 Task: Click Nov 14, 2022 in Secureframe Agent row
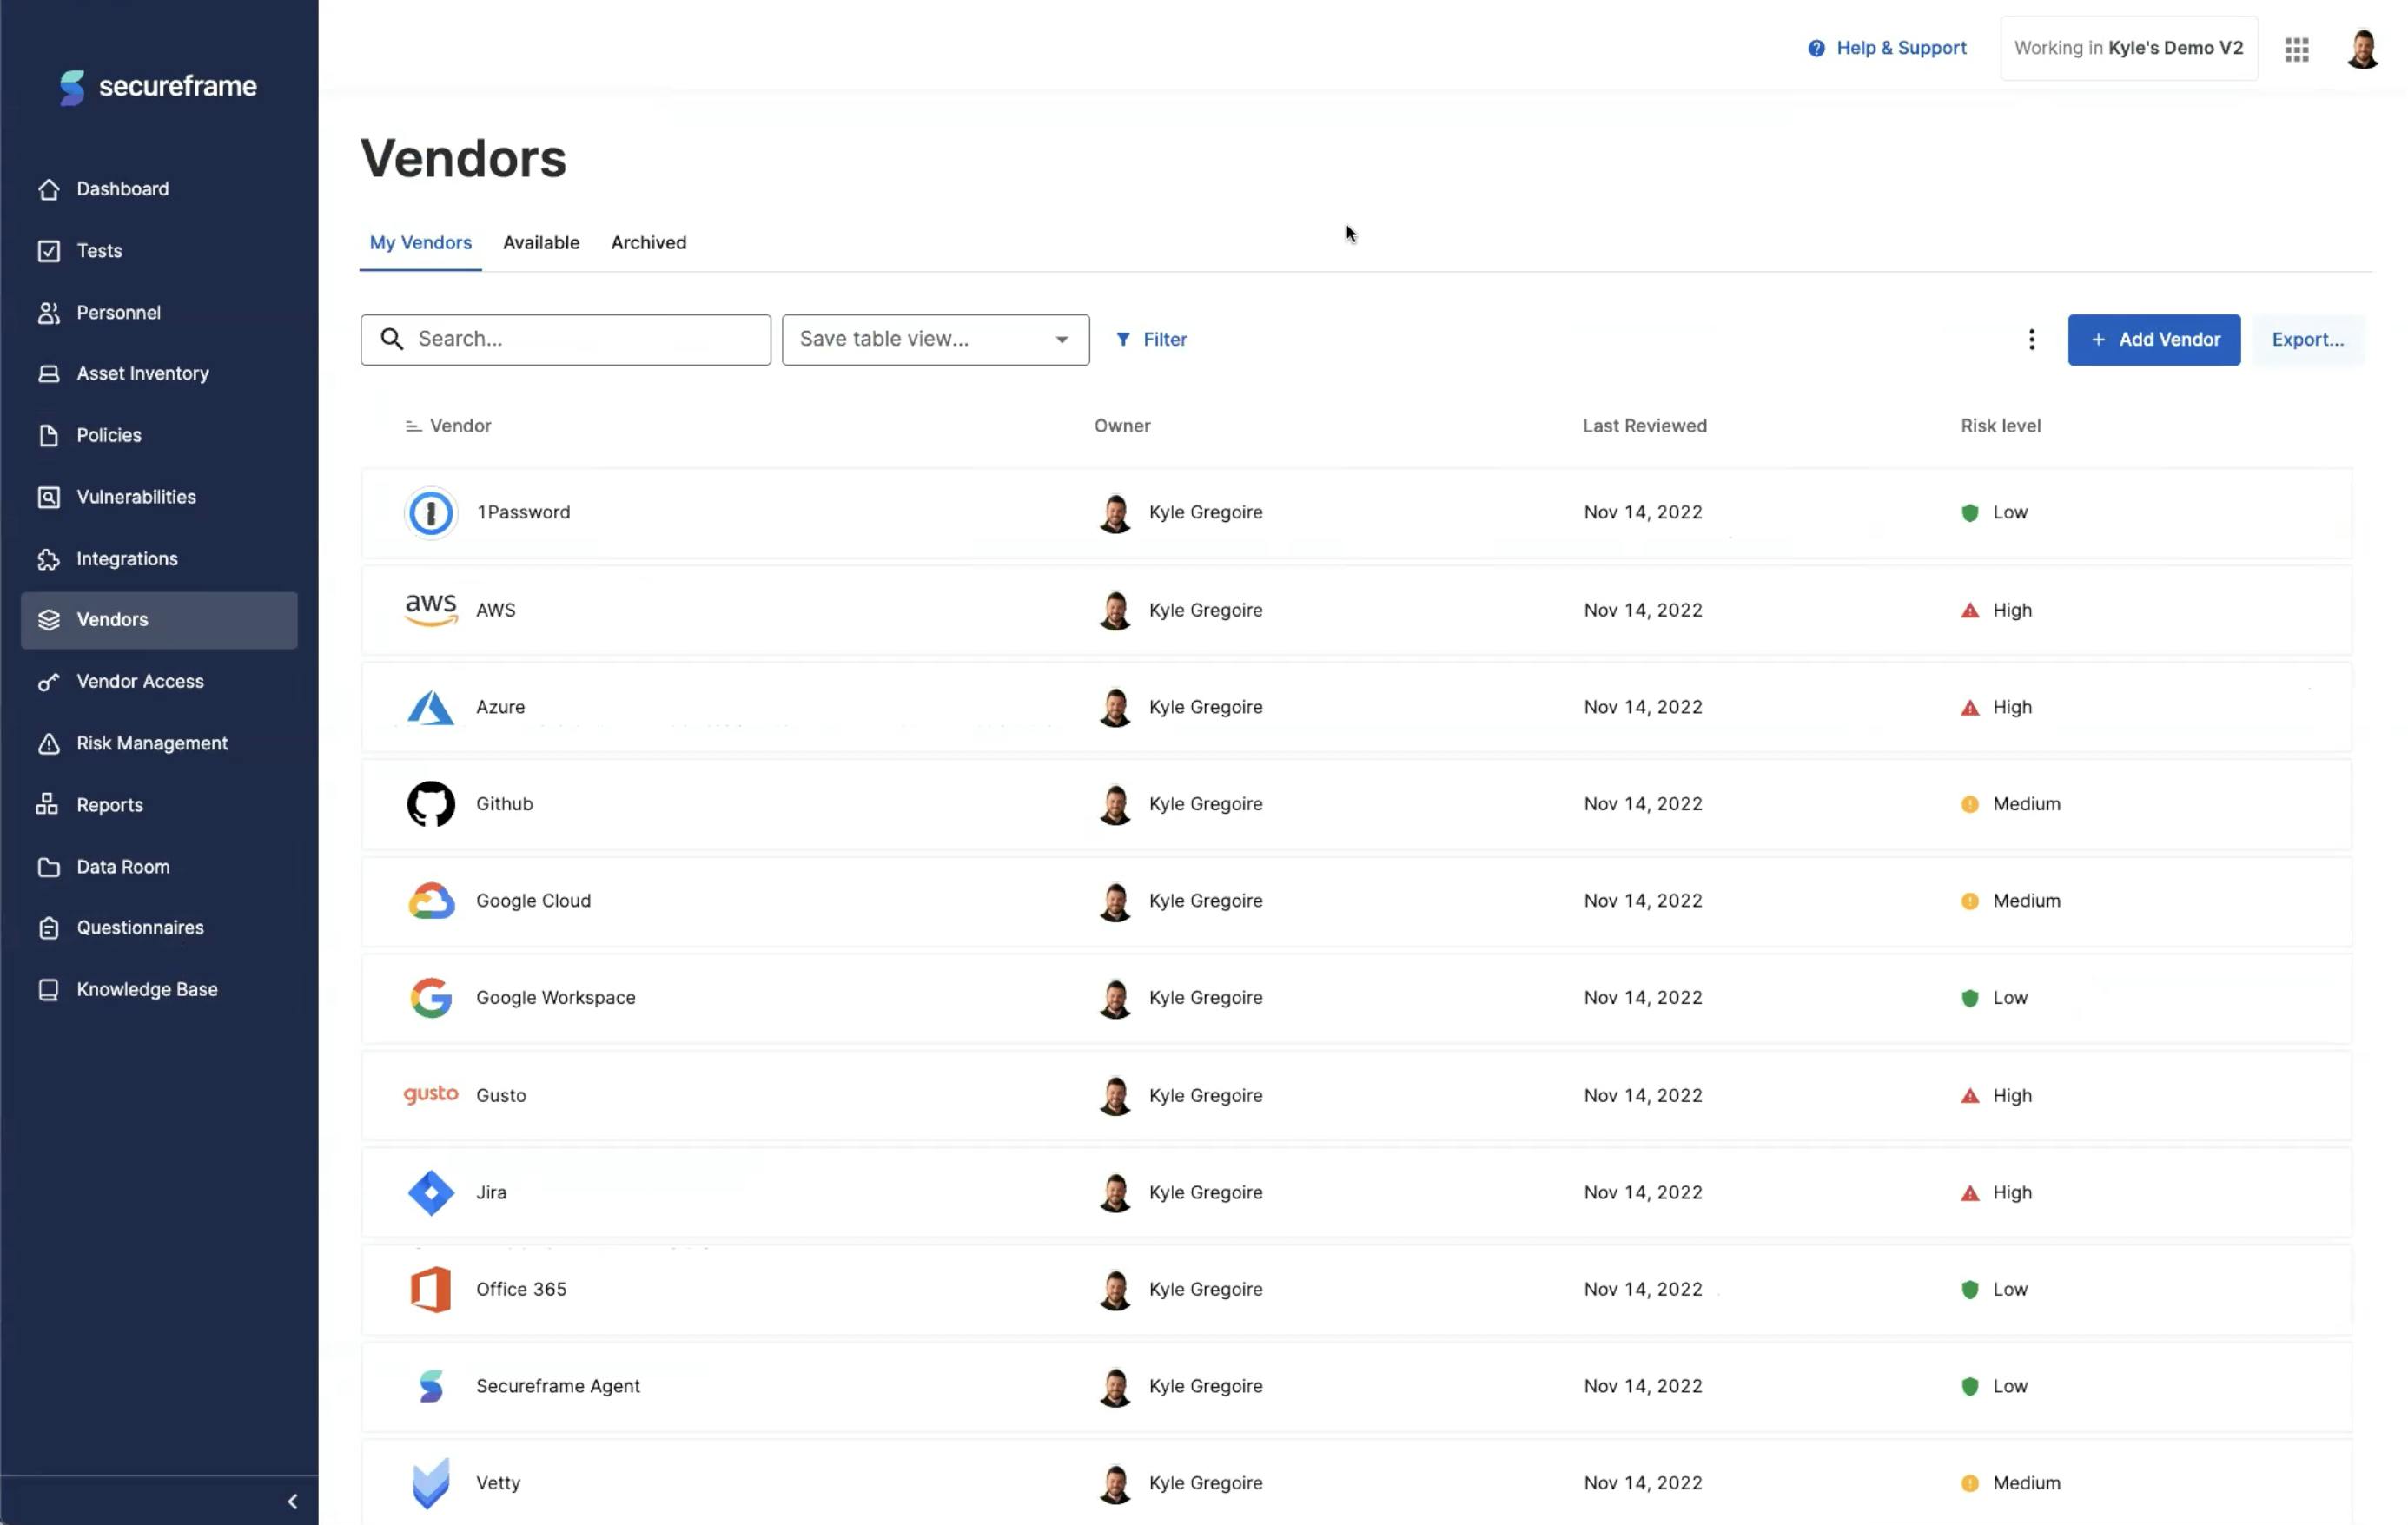pyautogui.click(x=1642, y=1386)
